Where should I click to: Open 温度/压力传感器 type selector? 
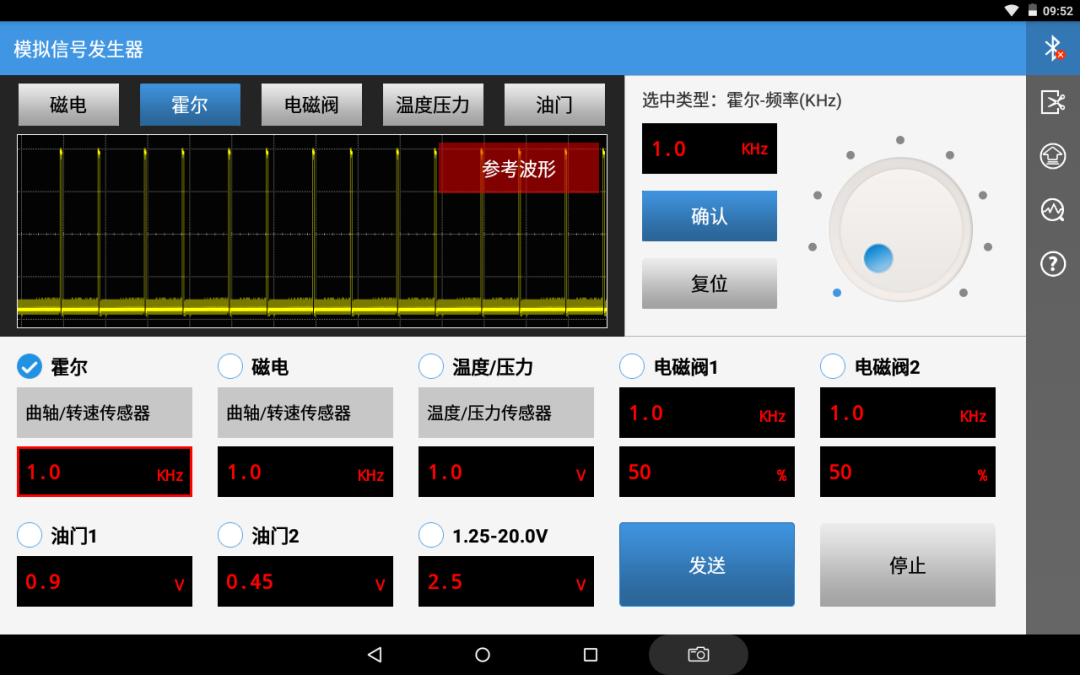coord(506,413)
